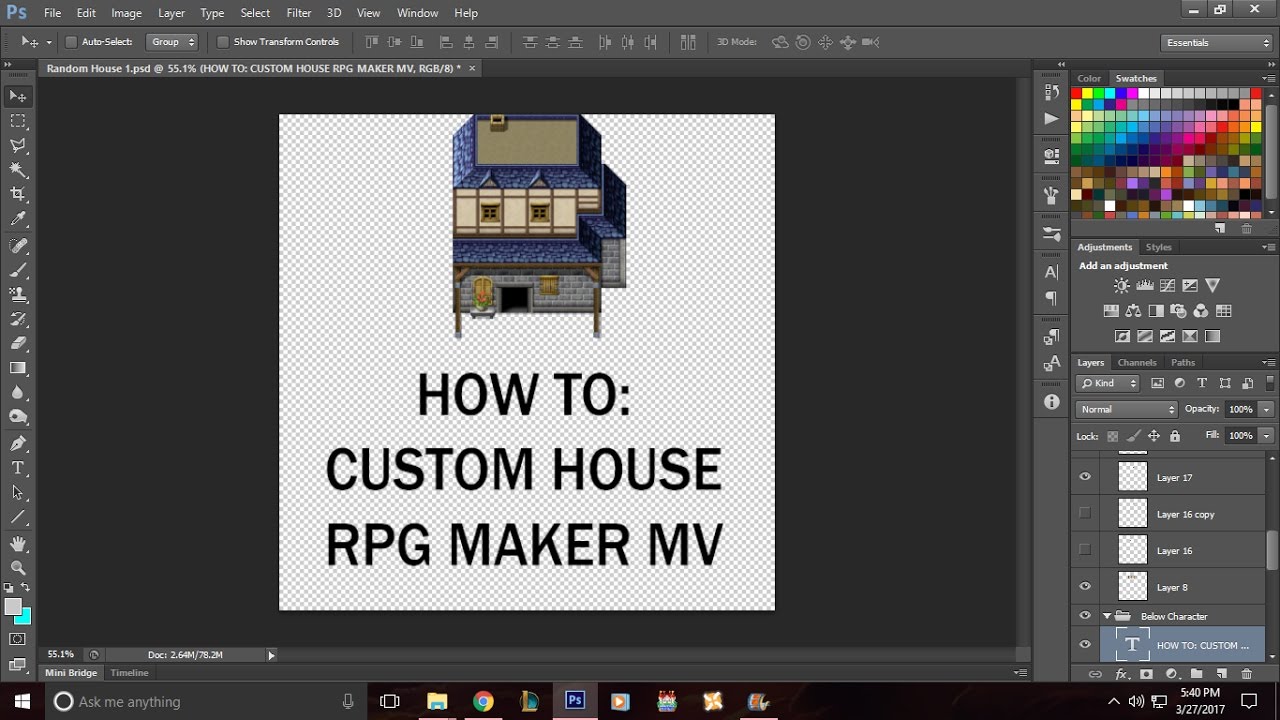Enable the Auto-Select checkbox
Viewport: 1280px width, 720px height.
click(71, 42)
